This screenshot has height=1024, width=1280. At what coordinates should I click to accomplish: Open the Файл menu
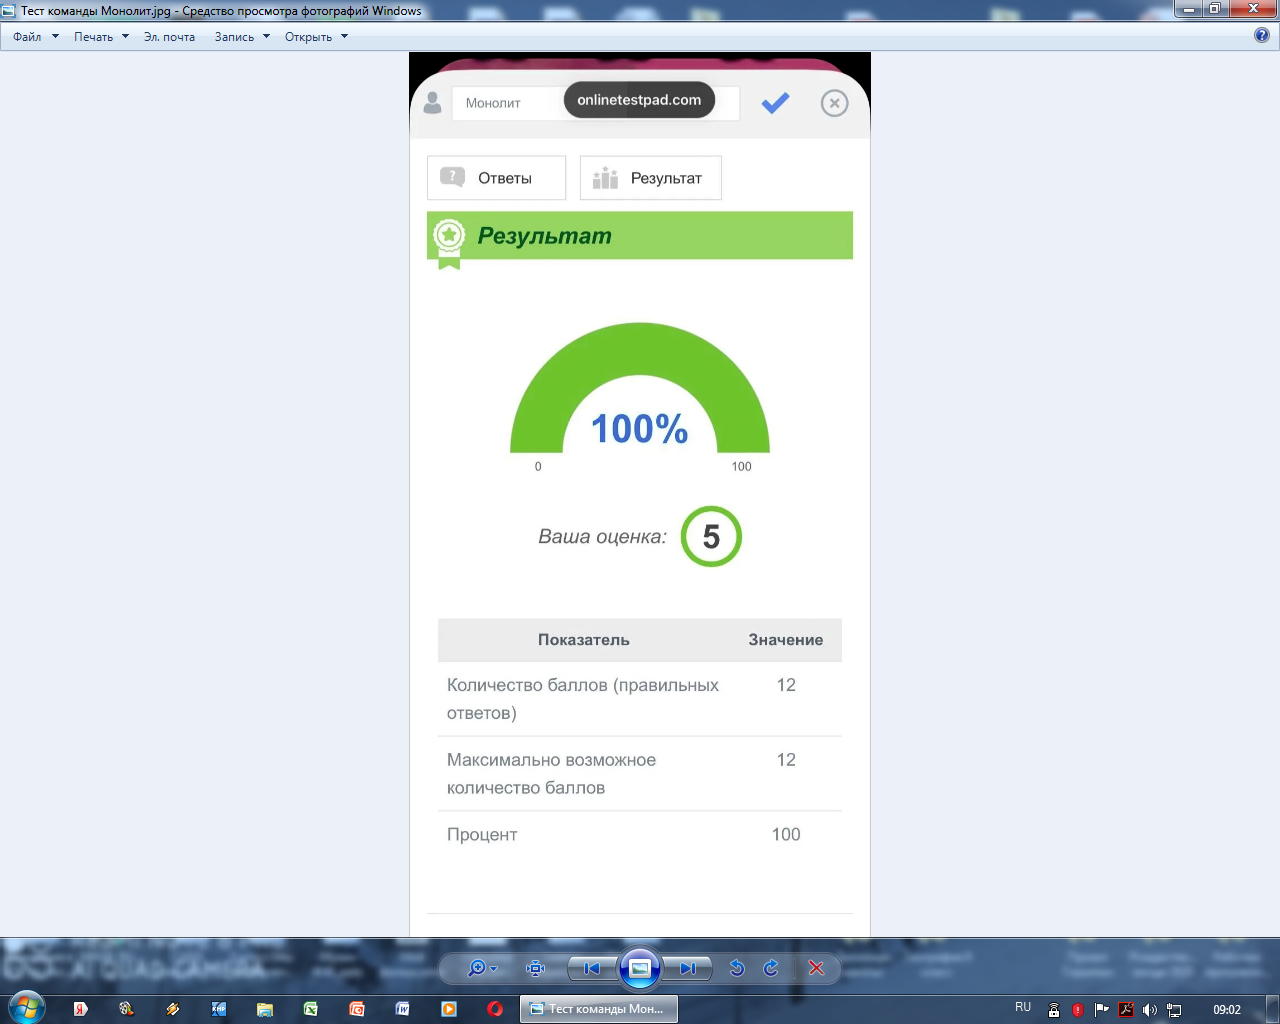click(x=28, y=37)
